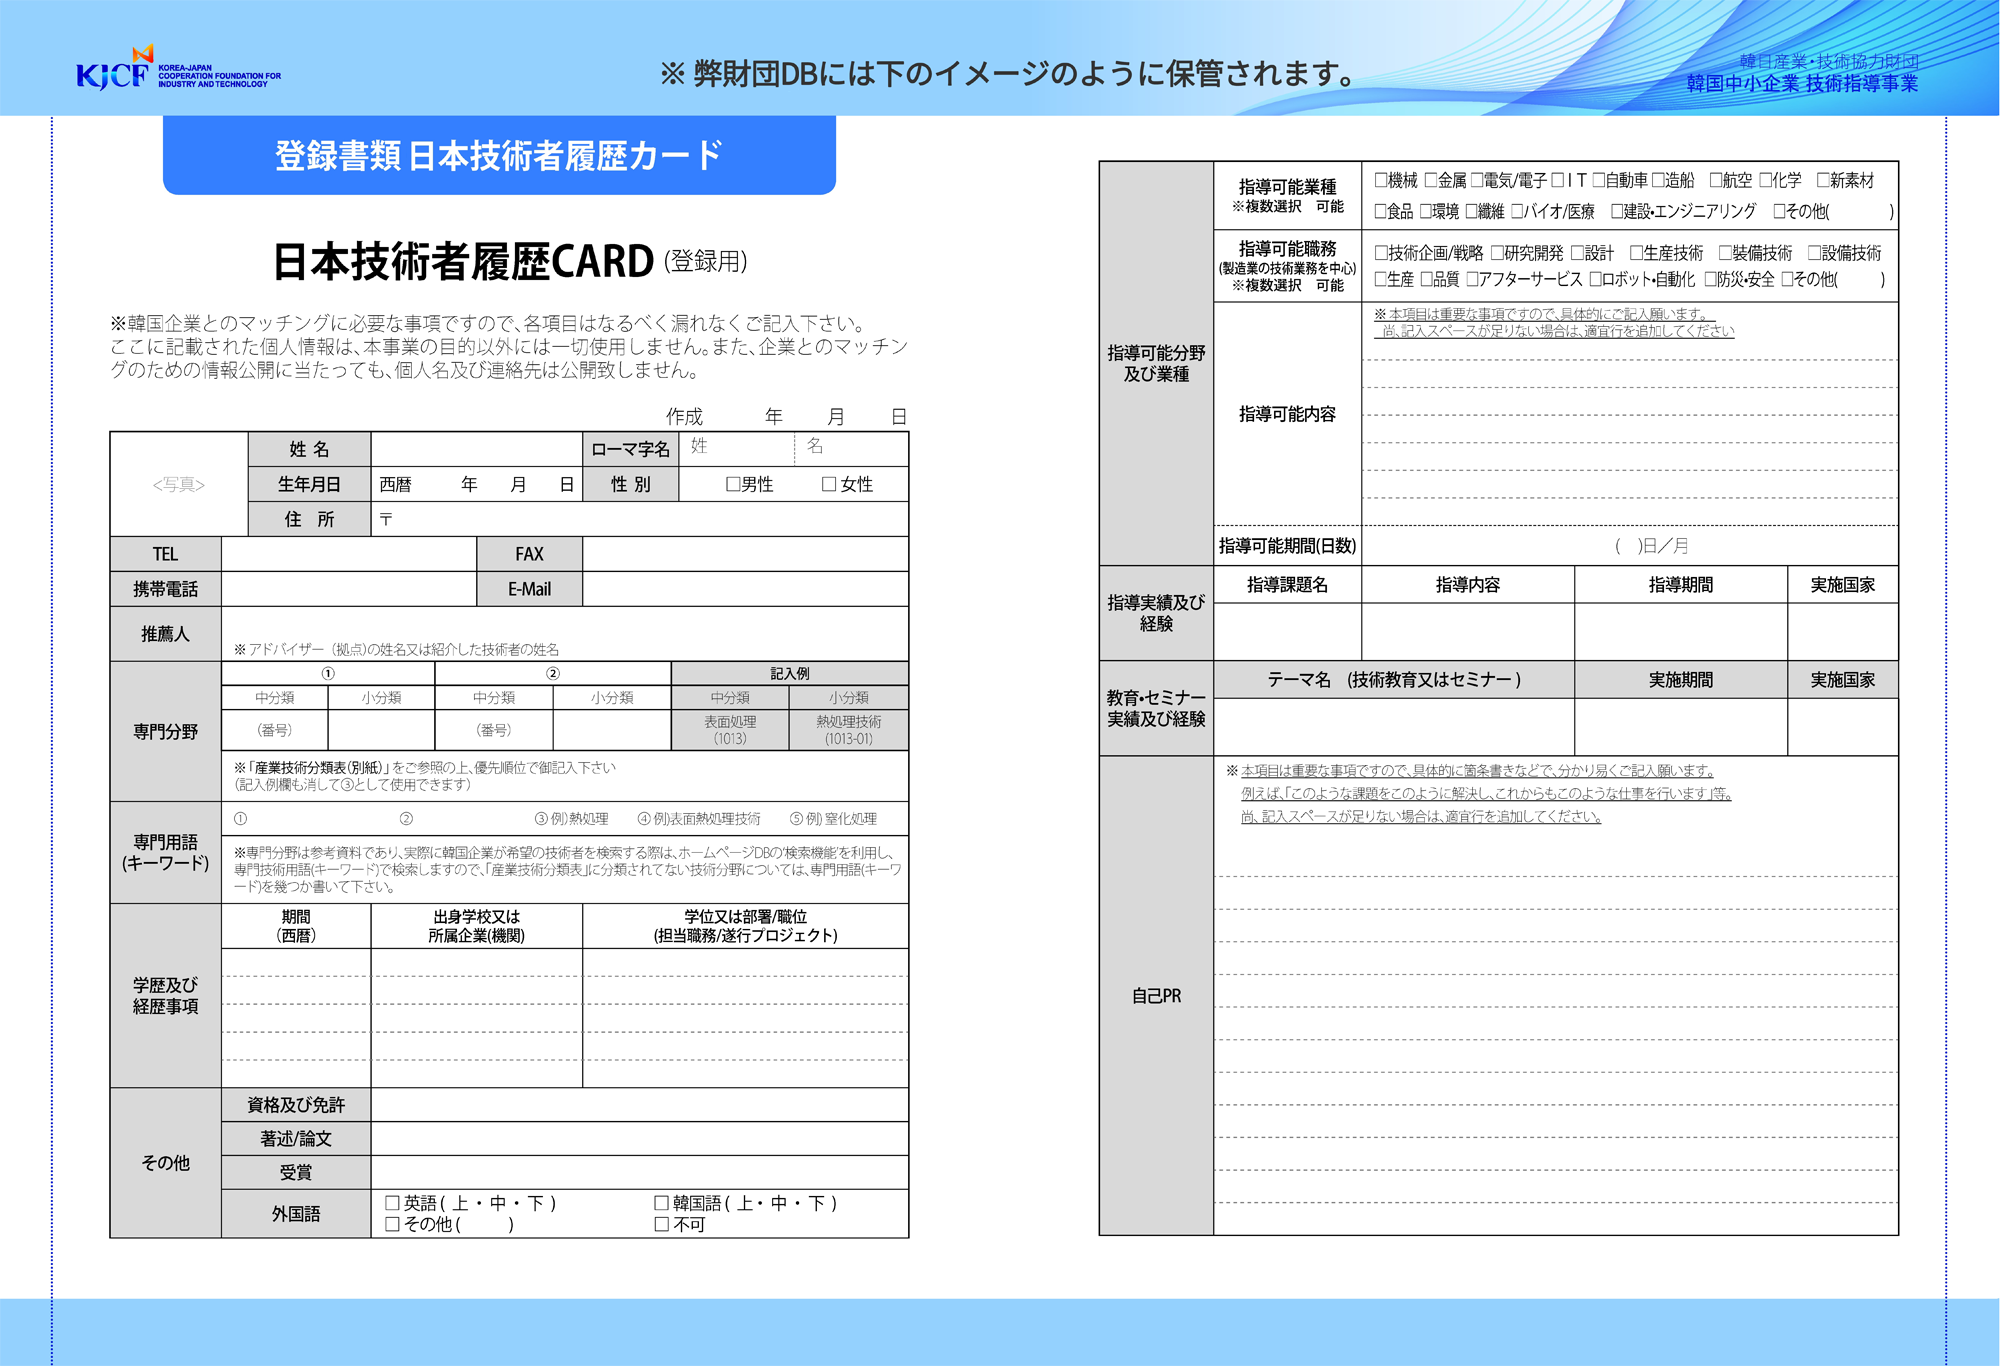Click the 登録書類 日本技術者履歴カード banner
Screen dimensions: 2000x1366
tap(499, 155)
